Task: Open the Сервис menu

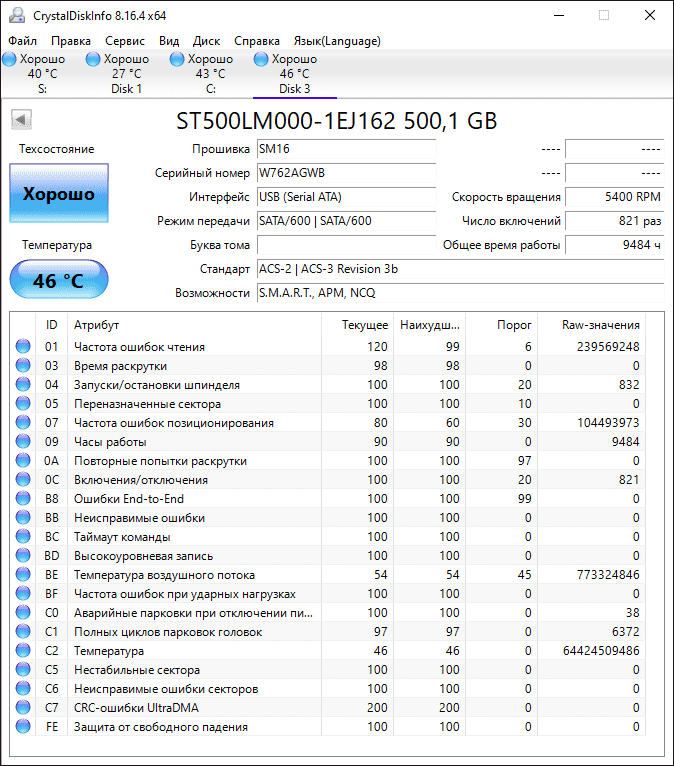Action: 125,41
